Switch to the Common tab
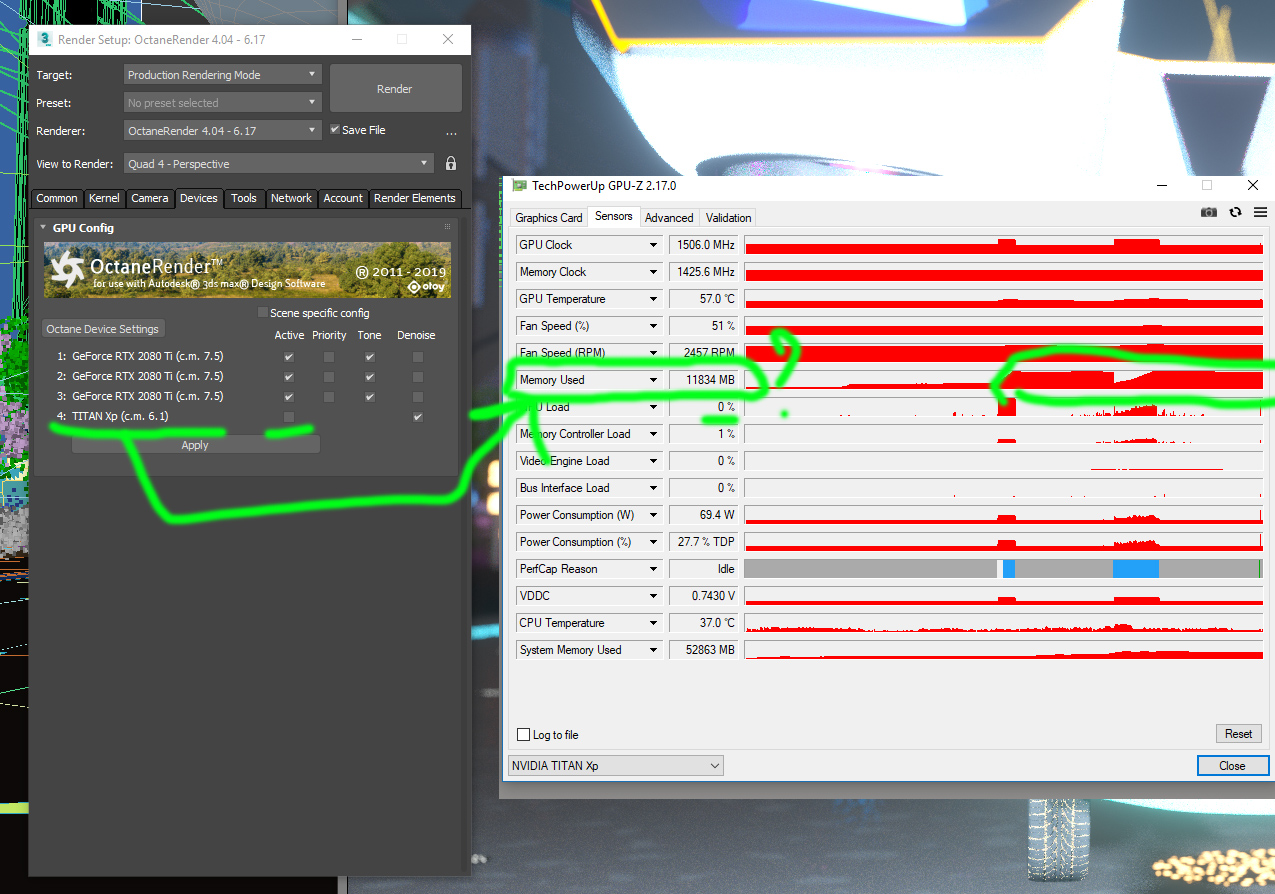This screenshot has width=1275, height=894. 57,198
